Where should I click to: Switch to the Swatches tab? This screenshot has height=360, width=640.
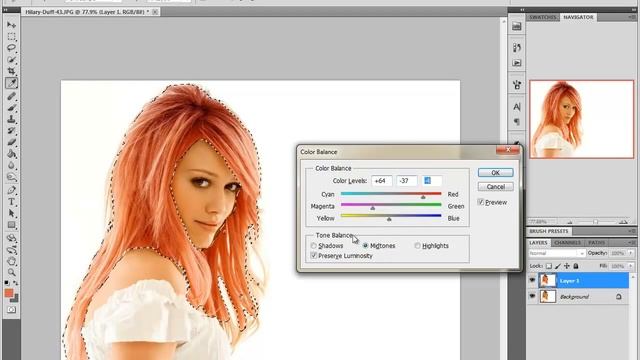pos(542,17)
